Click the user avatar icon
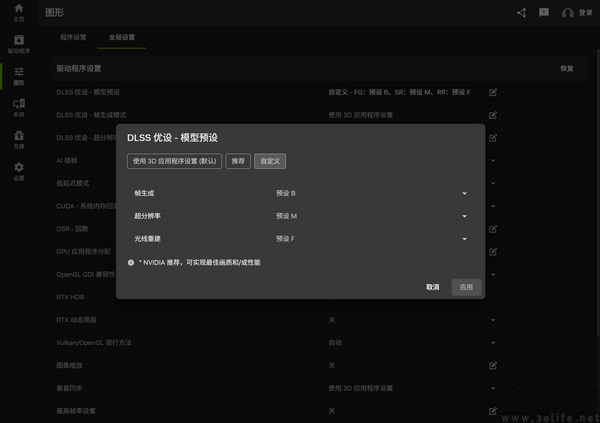Viewport: 600px width, 423px height. coord(567,13)
